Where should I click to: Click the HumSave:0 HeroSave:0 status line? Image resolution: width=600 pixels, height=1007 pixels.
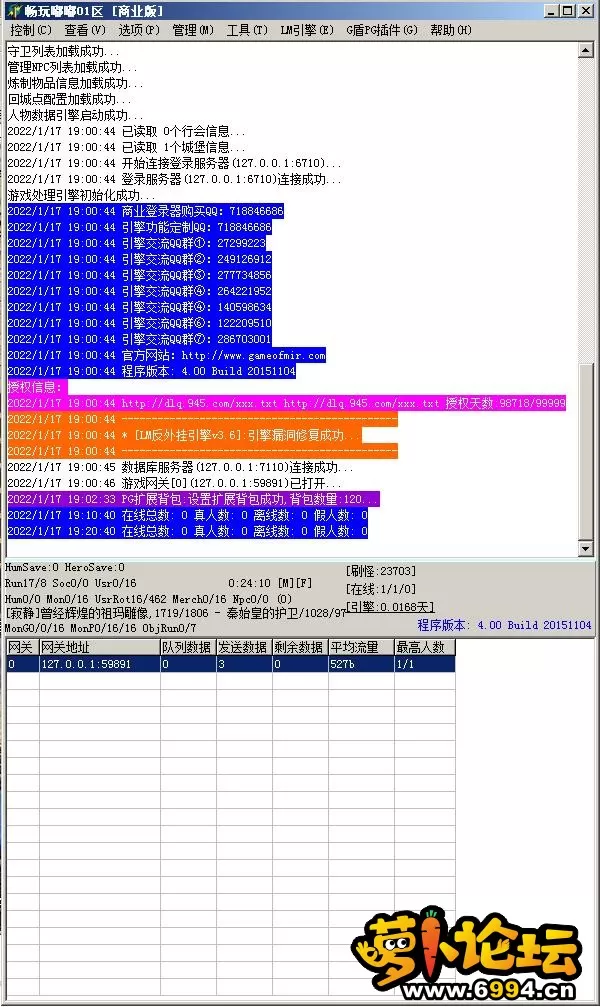point(65,568)
